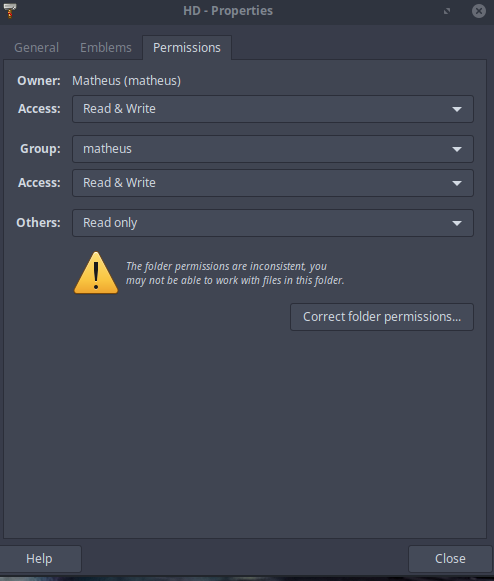Click the matheus group combo box
This screenshot has width=494, height=581.
[273, 149]
